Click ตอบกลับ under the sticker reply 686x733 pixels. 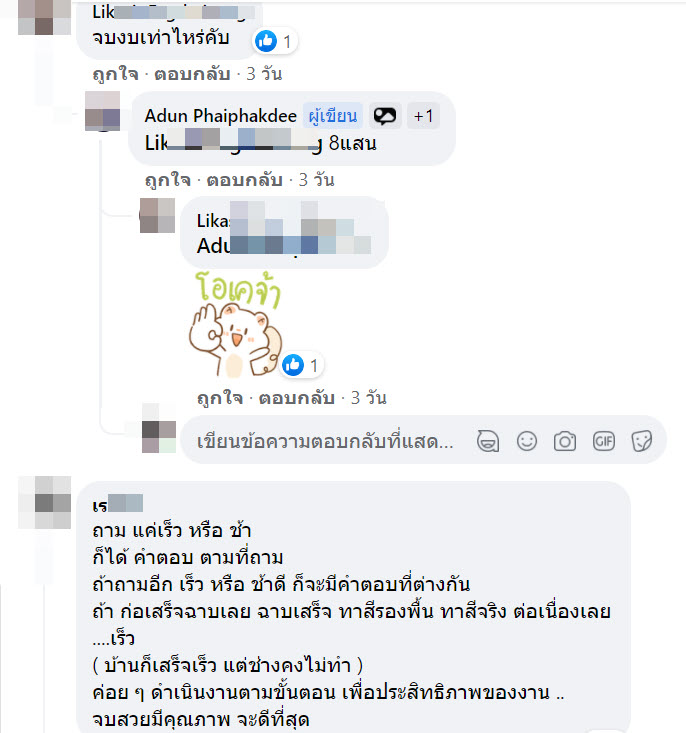click(x=297, y=398)
